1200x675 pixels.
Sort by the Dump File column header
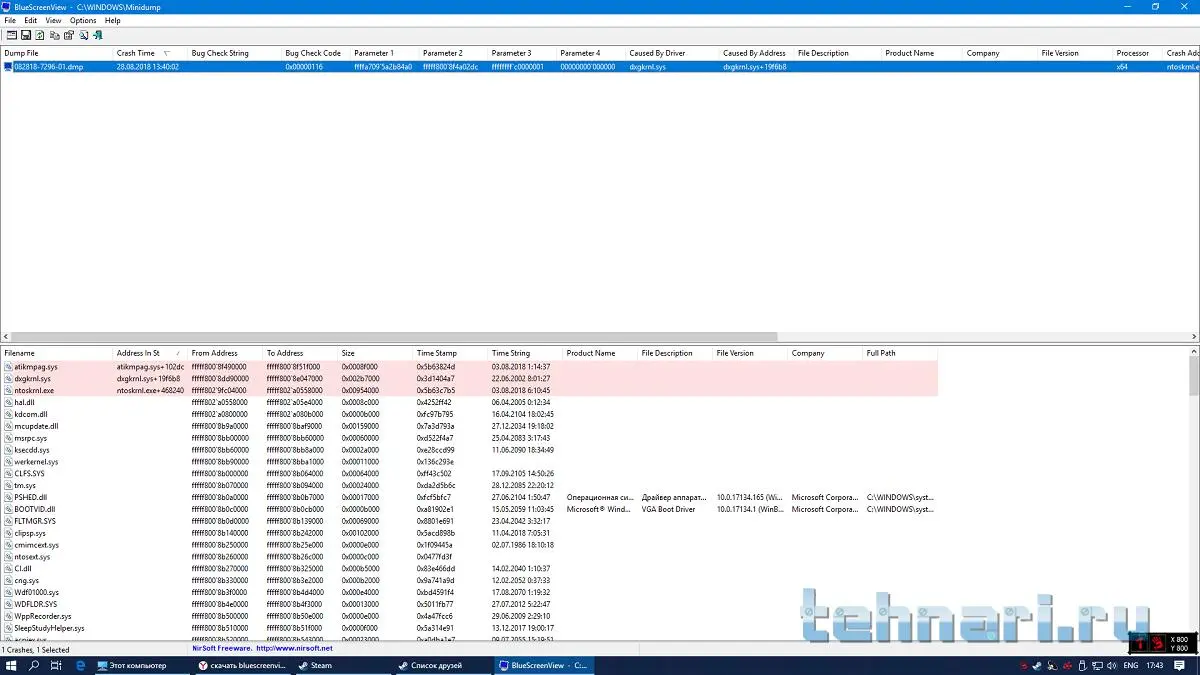(56, 53)
